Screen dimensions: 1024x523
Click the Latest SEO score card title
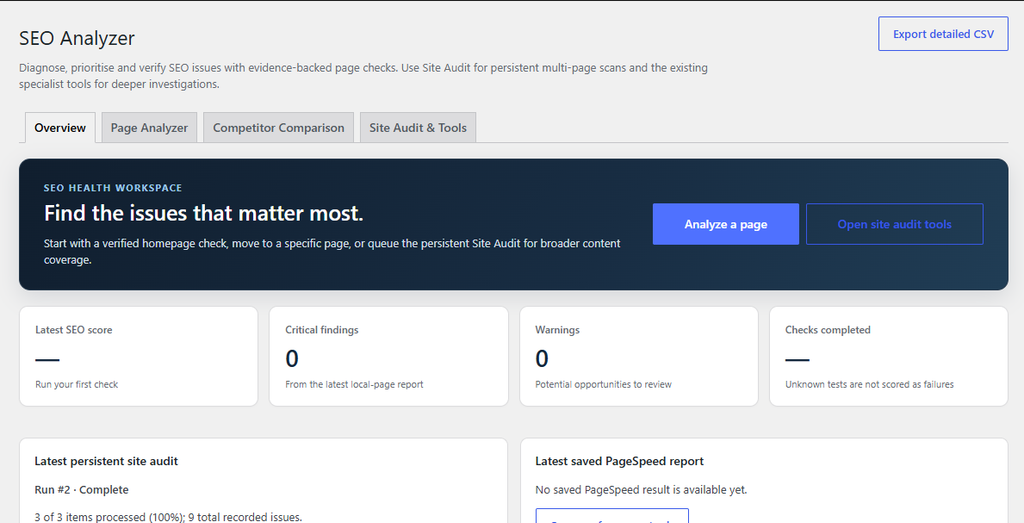pos(74,330)
